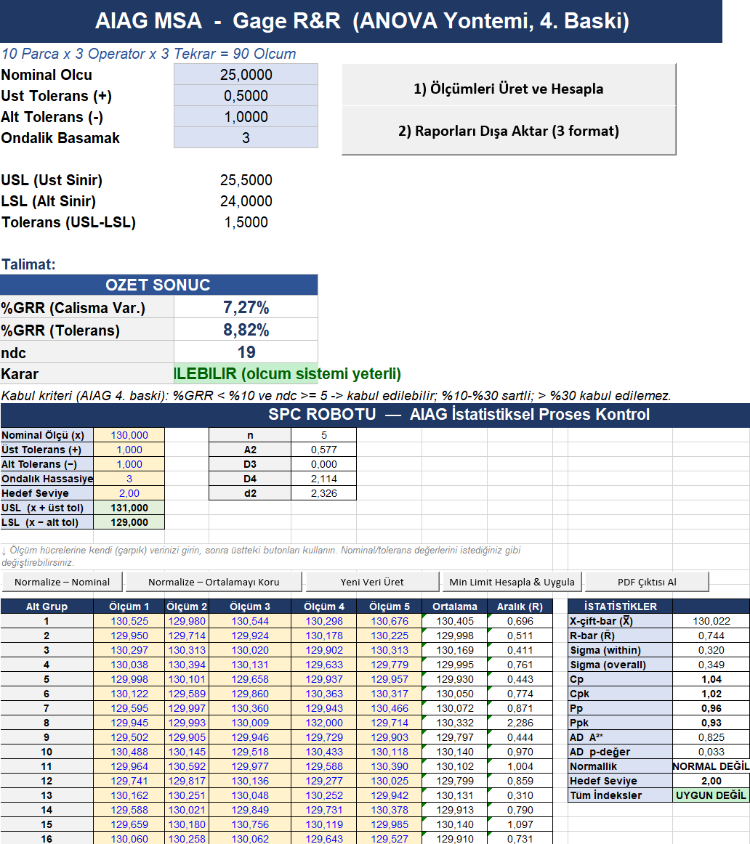This screenshot has height=844, width=750.
Task: Click 'Min Limit Hesapla & Uygula' button
Action: (x=511, y=582)
